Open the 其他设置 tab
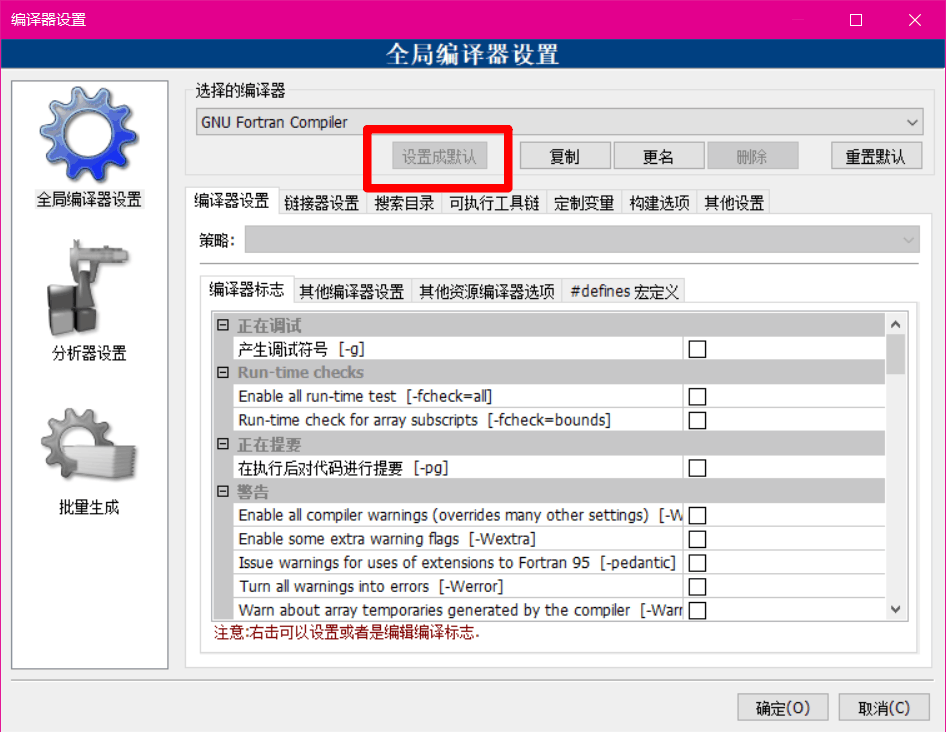 tap(734, 203)
